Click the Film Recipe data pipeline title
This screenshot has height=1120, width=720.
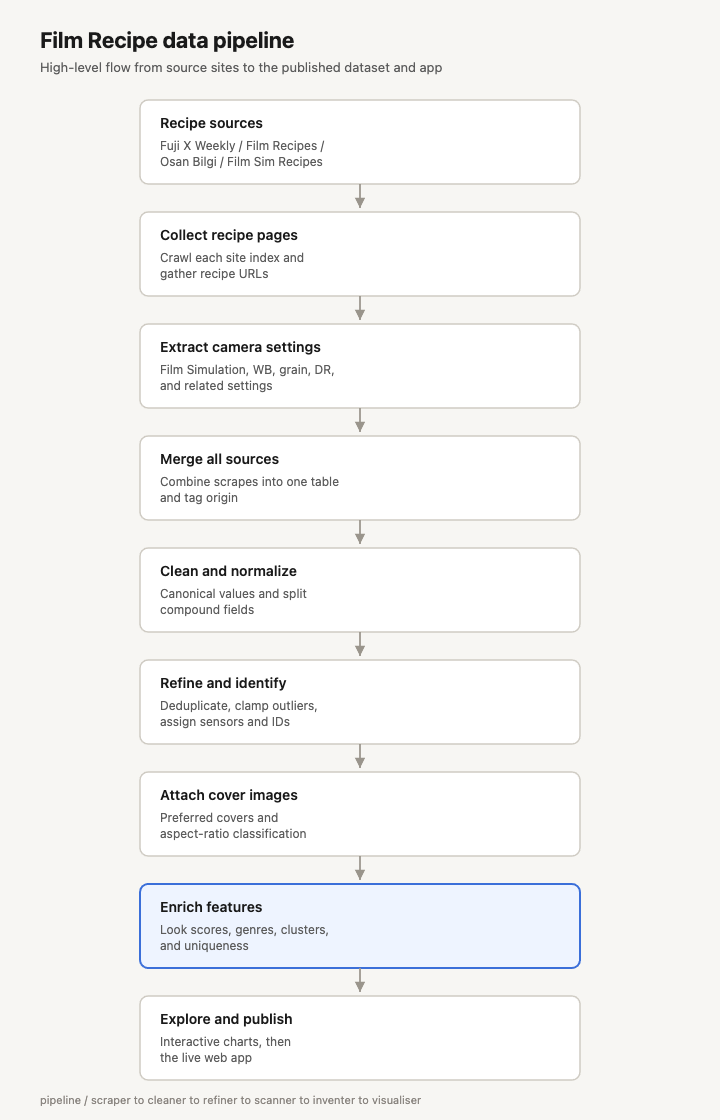(167, 41)
